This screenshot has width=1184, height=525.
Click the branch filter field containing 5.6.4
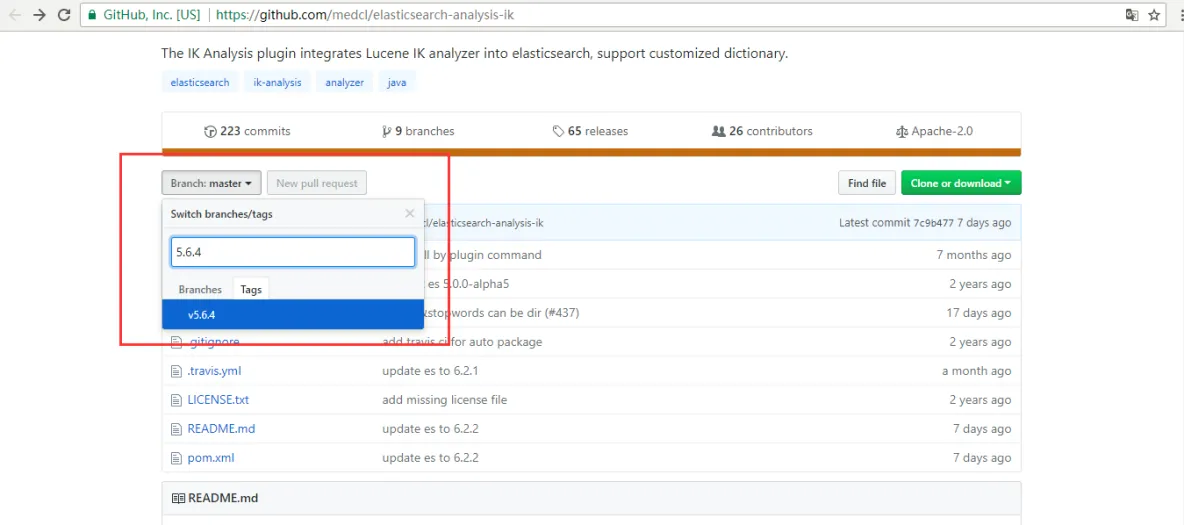pos(293,252)
